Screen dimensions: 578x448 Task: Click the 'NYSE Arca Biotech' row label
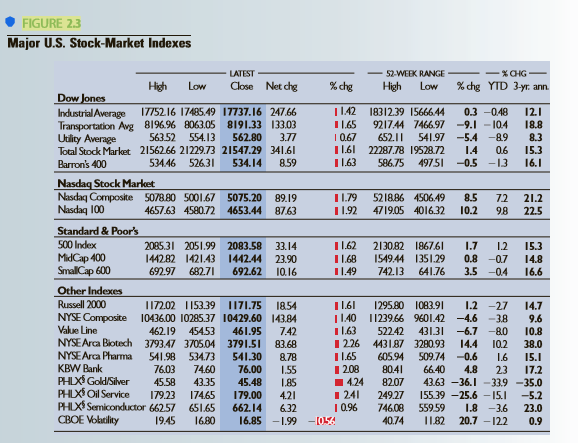point(95,343)
